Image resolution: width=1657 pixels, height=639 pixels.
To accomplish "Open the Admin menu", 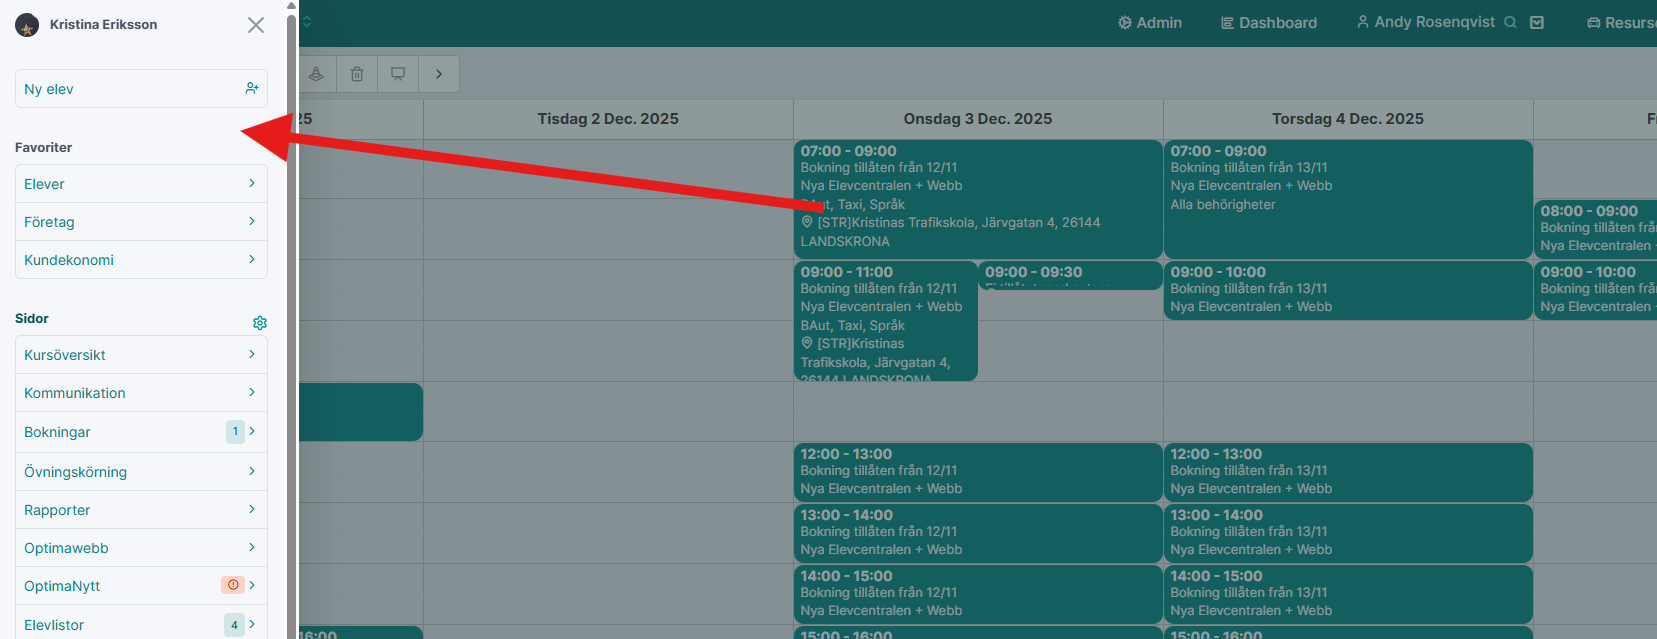I will pyautogui.click(x=1150, y=22).
